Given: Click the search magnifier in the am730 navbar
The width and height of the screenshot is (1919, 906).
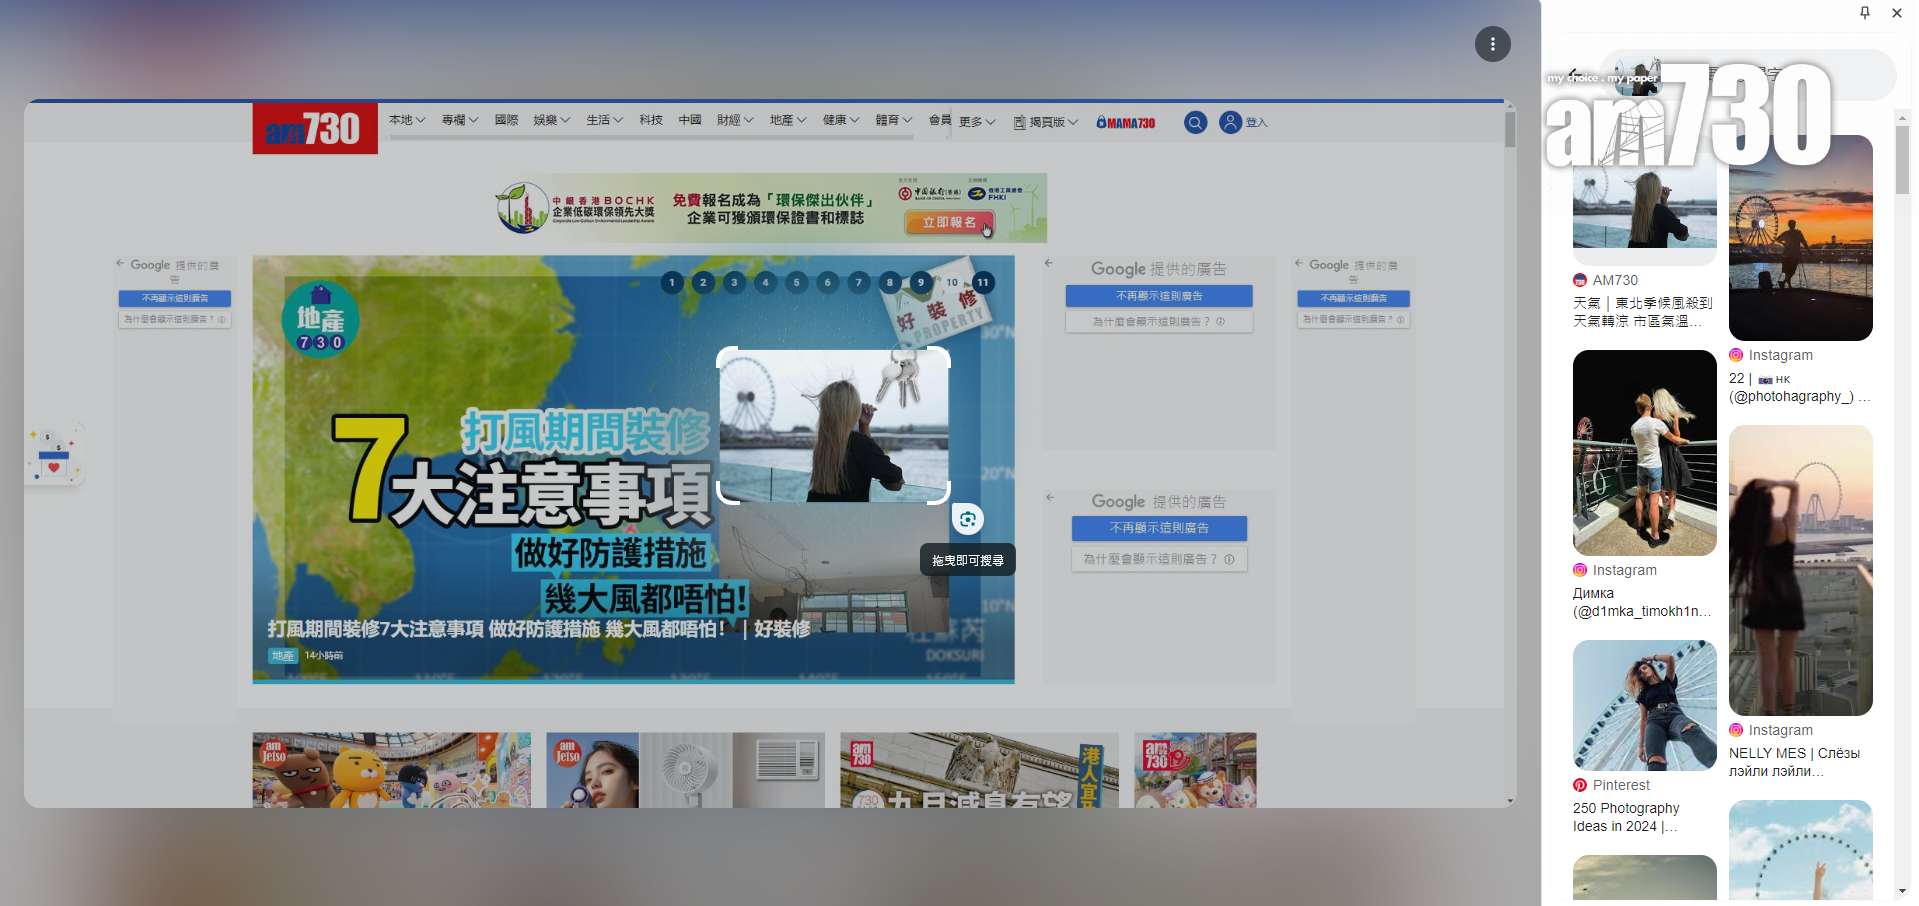Looking at the screenshot, I should [1195, 122].
